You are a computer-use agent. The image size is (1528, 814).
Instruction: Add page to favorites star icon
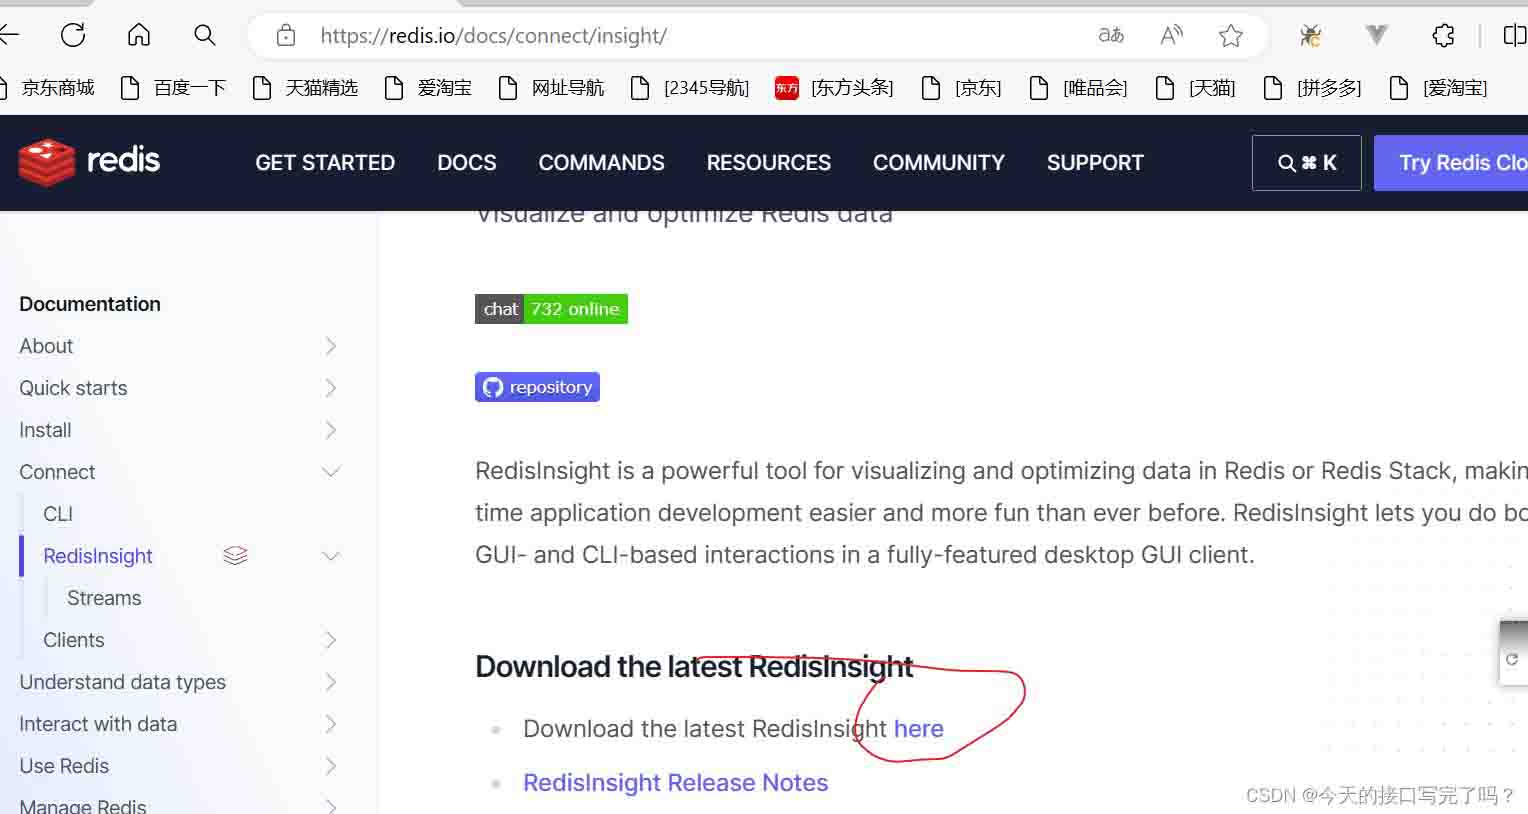pos(1231,36)
